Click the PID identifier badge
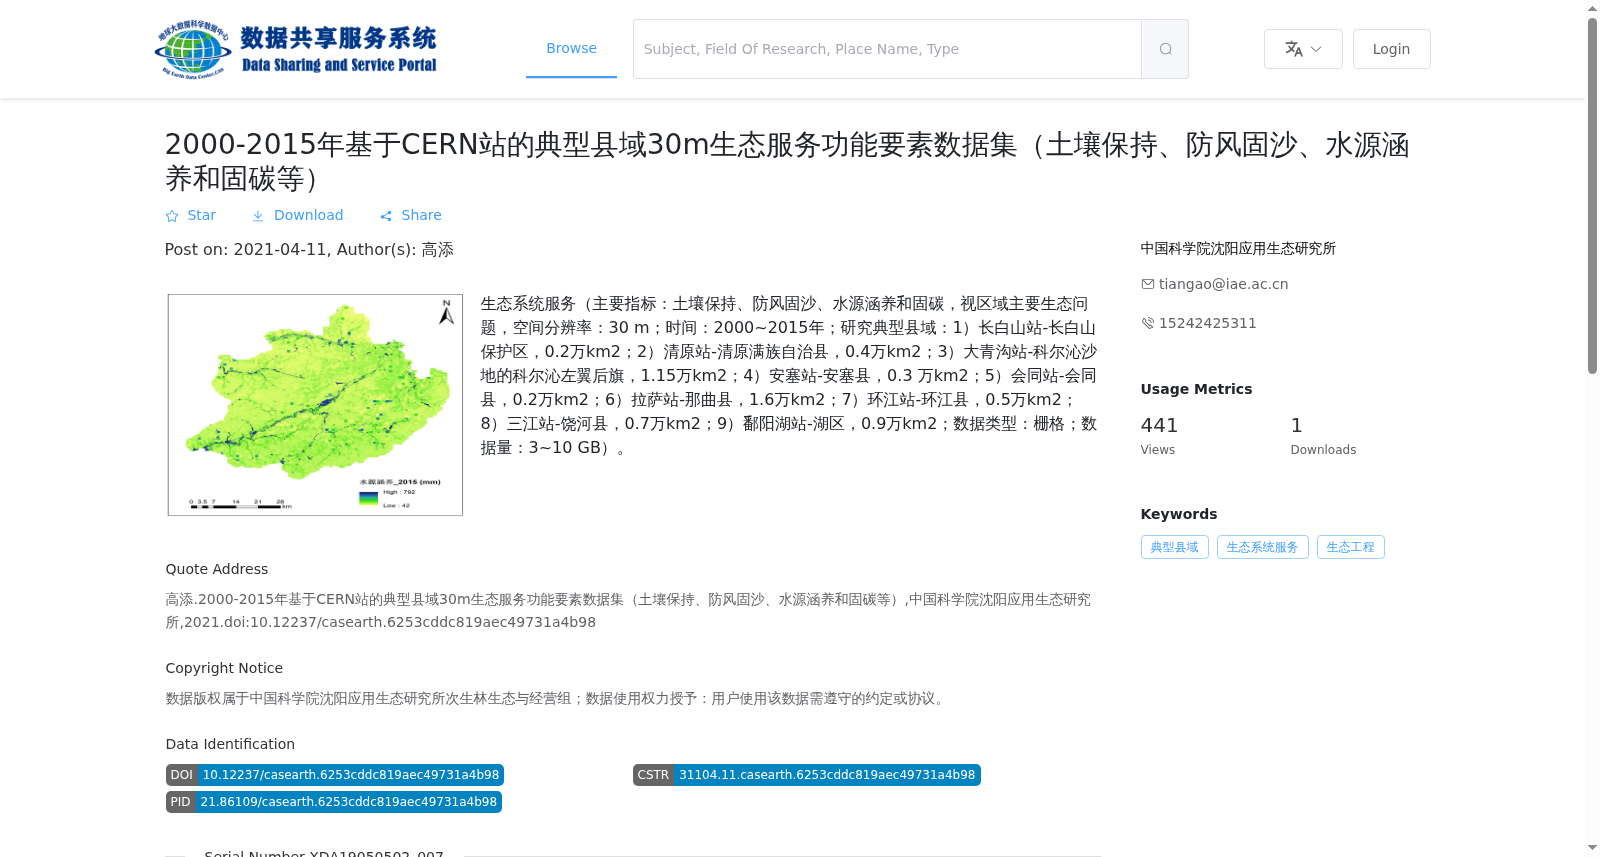The height and width of the screenshot is (857, 1600). [x=334, y=802]
